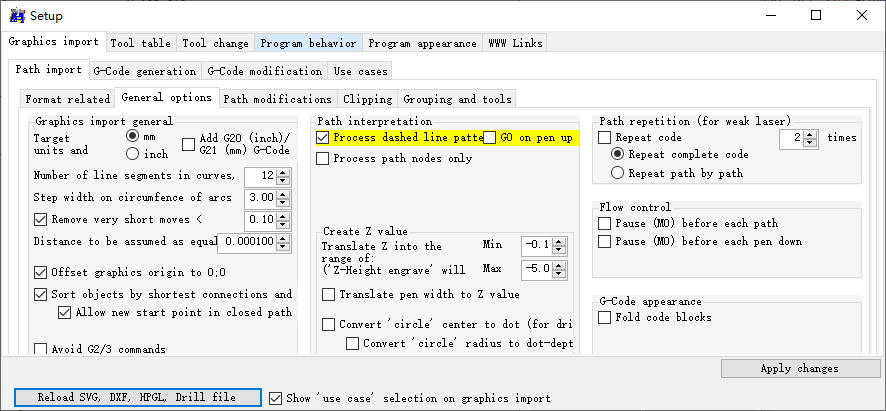The width and height of the screenshot is (886, 411).
Task: Open the Tool table tab
Action: tap(140, 43)
